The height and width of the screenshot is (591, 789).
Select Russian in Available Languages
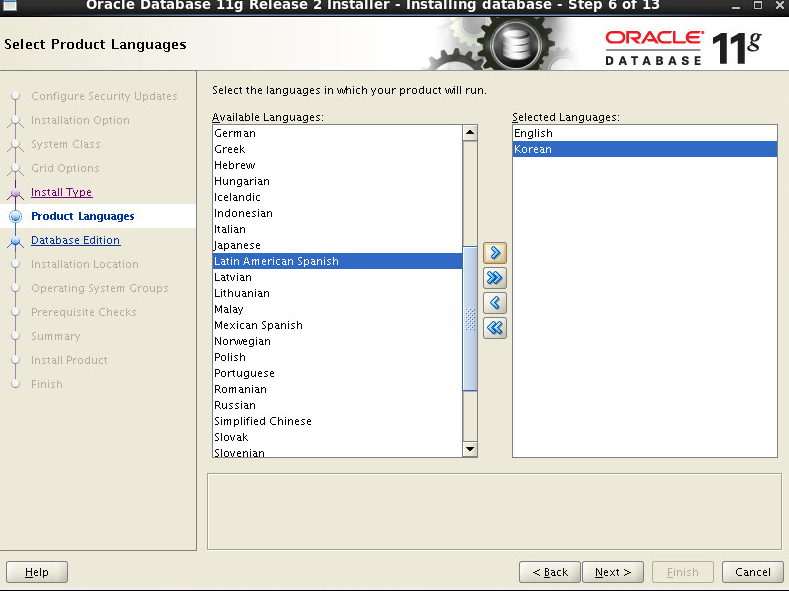point(337,405)
